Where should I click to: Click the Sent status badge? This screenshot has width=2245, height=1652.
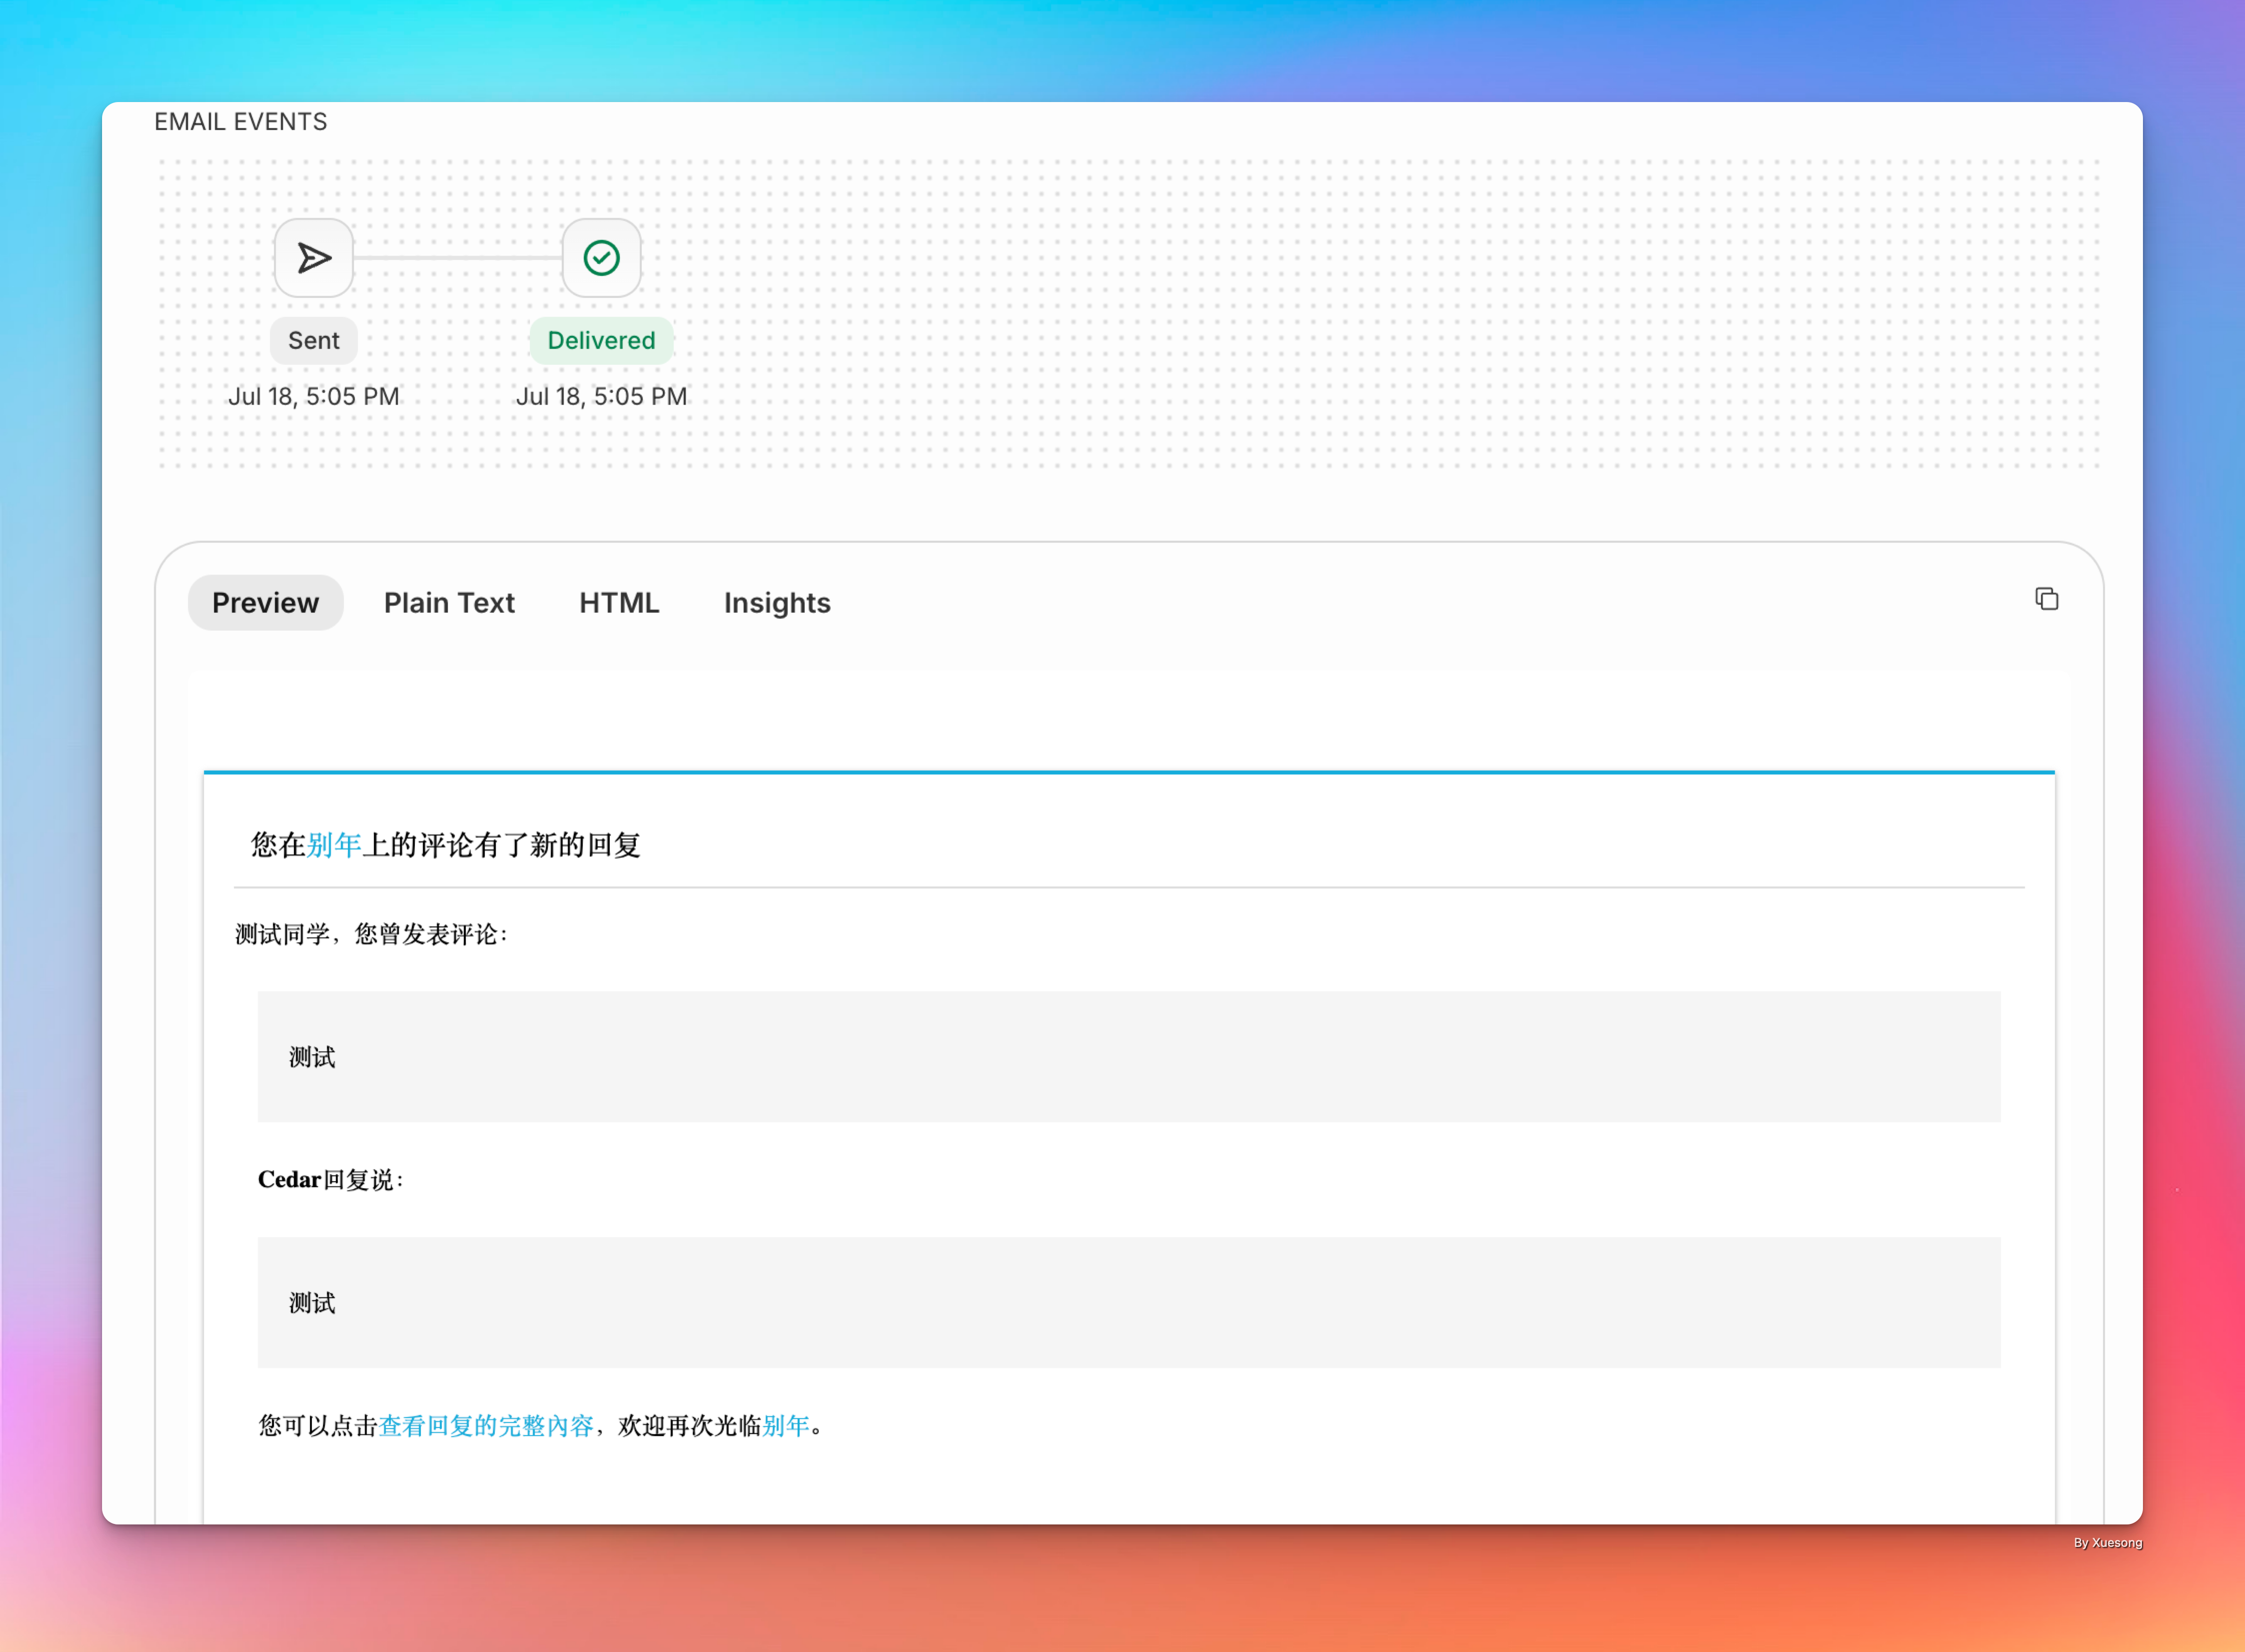point(314,340)
